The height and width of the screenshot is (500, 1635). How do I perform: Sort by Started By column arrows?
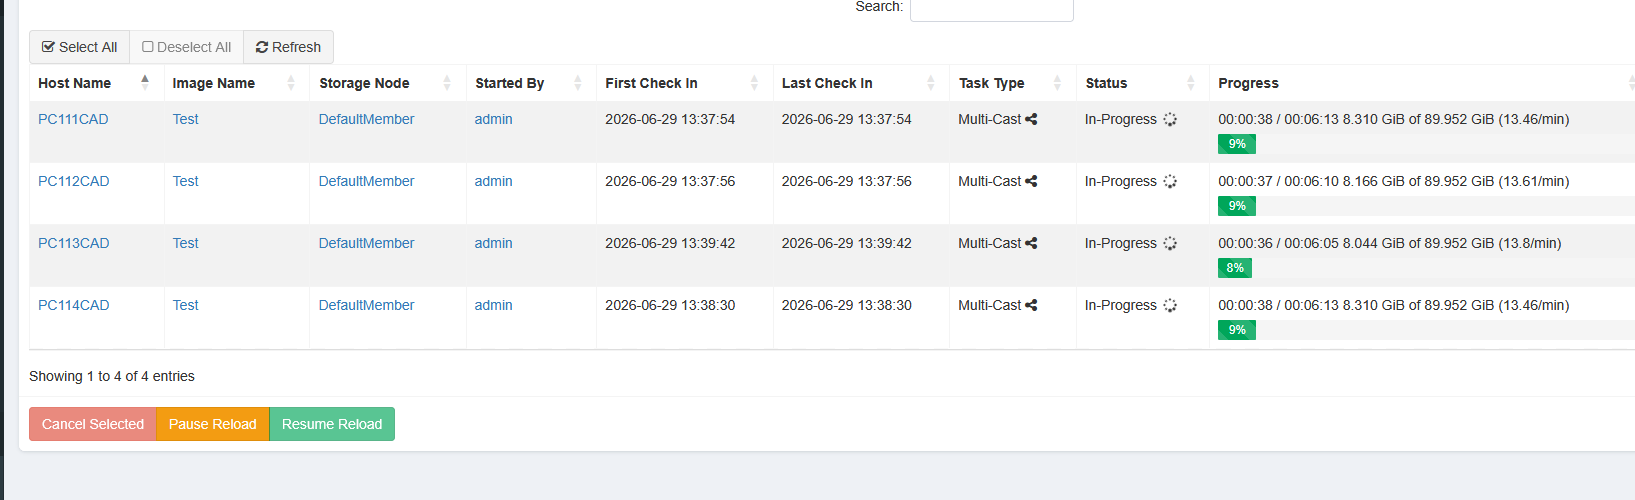(x=577, y=83)
